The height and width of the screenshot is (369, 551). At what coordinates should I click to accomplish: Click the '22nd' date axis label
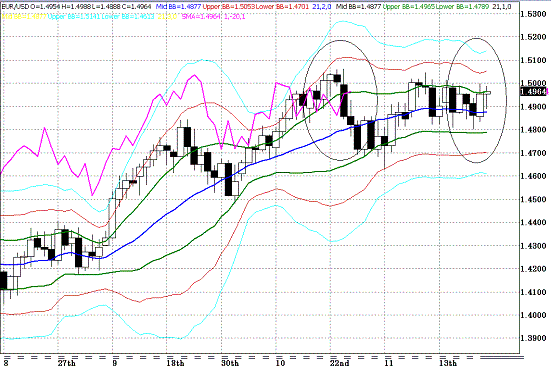pos(340,363)
